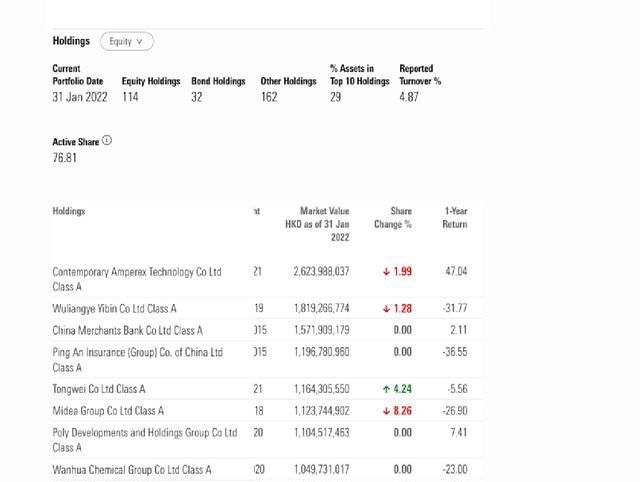Image resolution: width=640 pixels, height=482 pixels.
Task: Click the green share change value 4.24
Action: tap(397, 389)
